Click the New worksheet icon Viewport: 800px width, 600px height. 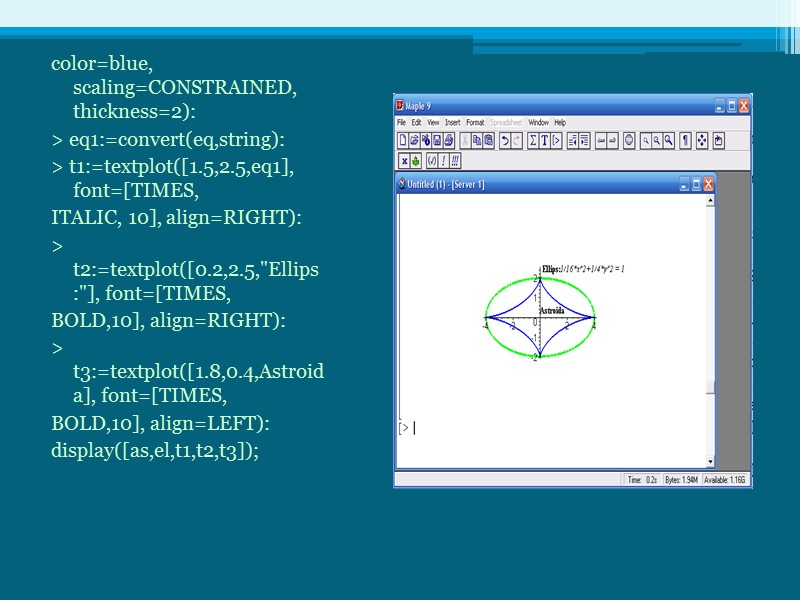click(x=403, y=140)
